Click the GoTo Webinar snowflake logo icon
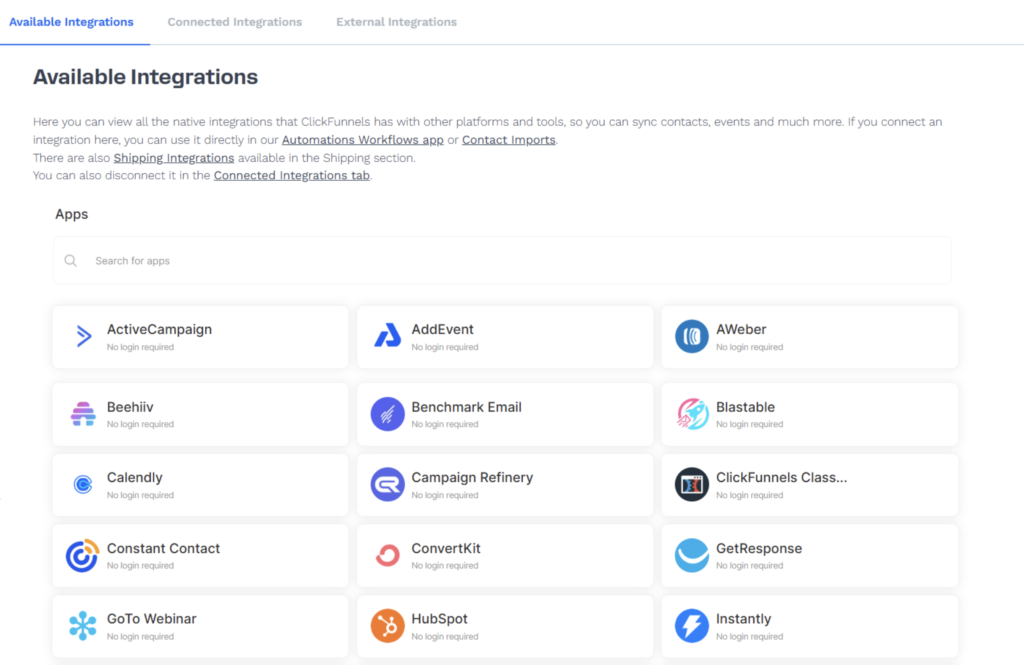1024x665 pixels. pos(83,626)
